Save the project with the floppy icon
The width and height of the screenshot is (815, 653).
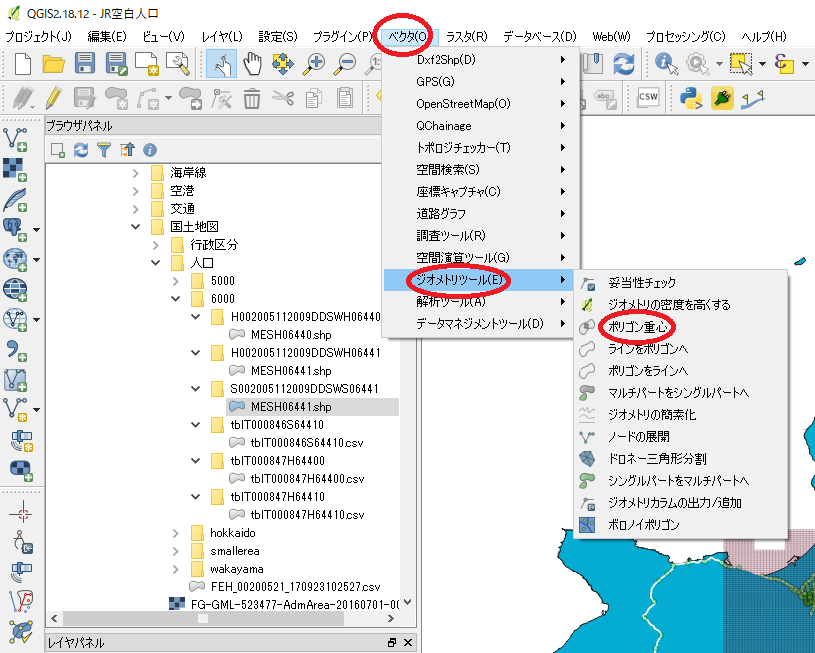click(x=85, y=63)
